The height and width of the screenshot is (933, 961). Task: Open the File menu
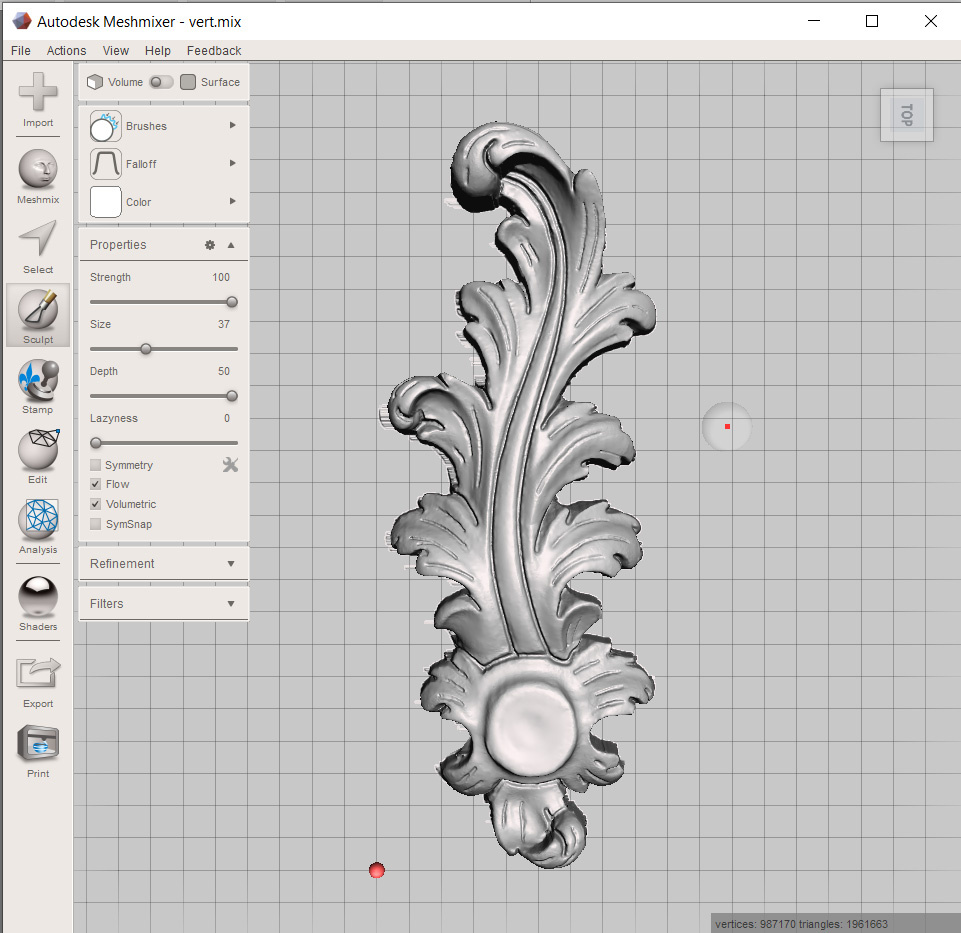click(21, 51)
